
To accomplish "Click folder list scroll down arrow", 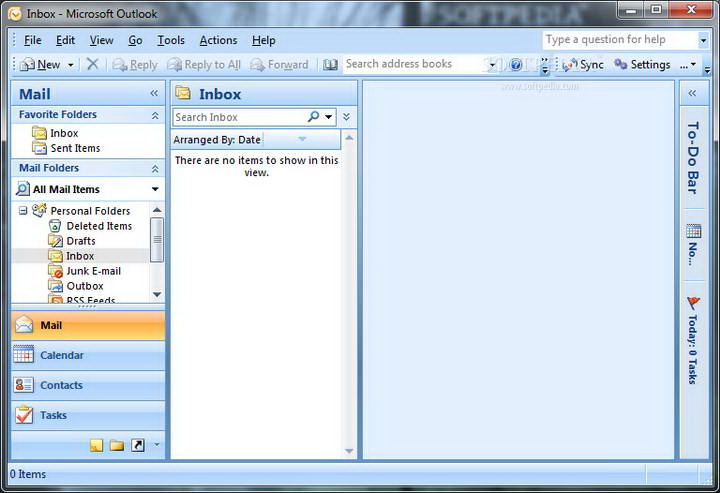I will click(157, 294).
